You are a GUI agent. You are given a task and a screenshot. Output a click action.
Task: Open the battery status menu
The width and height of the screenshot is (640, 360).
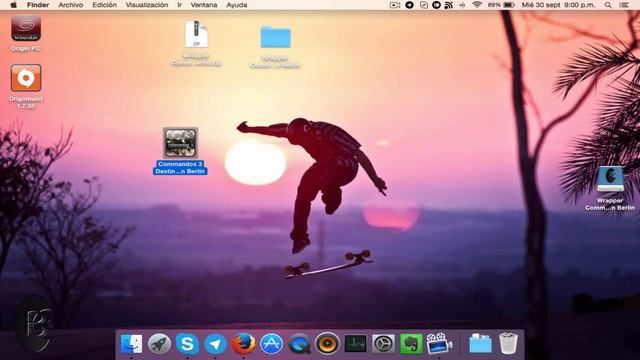(x=501, y=5)
